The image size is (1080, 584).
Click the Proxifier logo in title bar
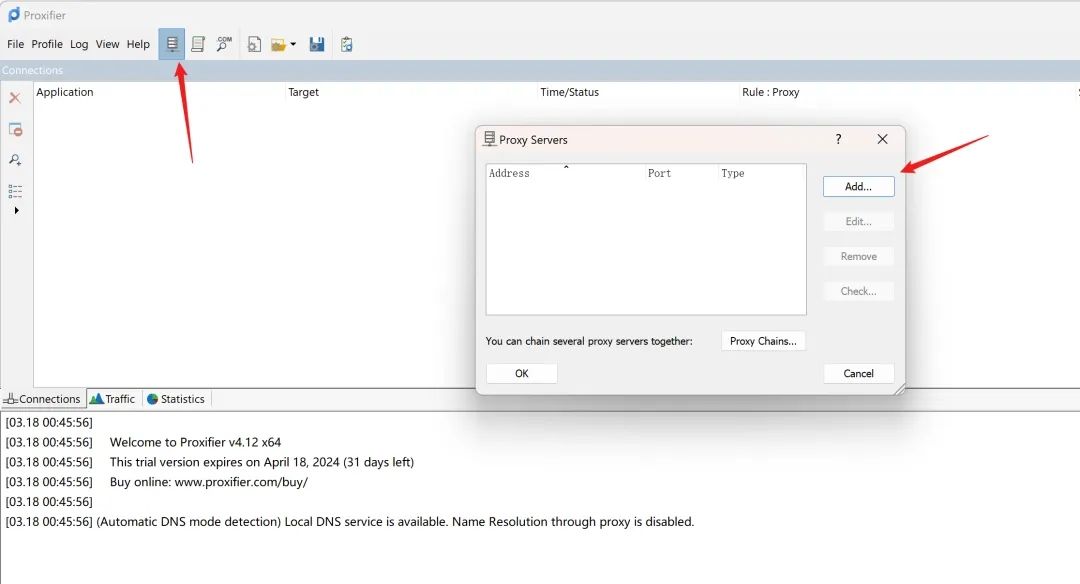[13, 14]
